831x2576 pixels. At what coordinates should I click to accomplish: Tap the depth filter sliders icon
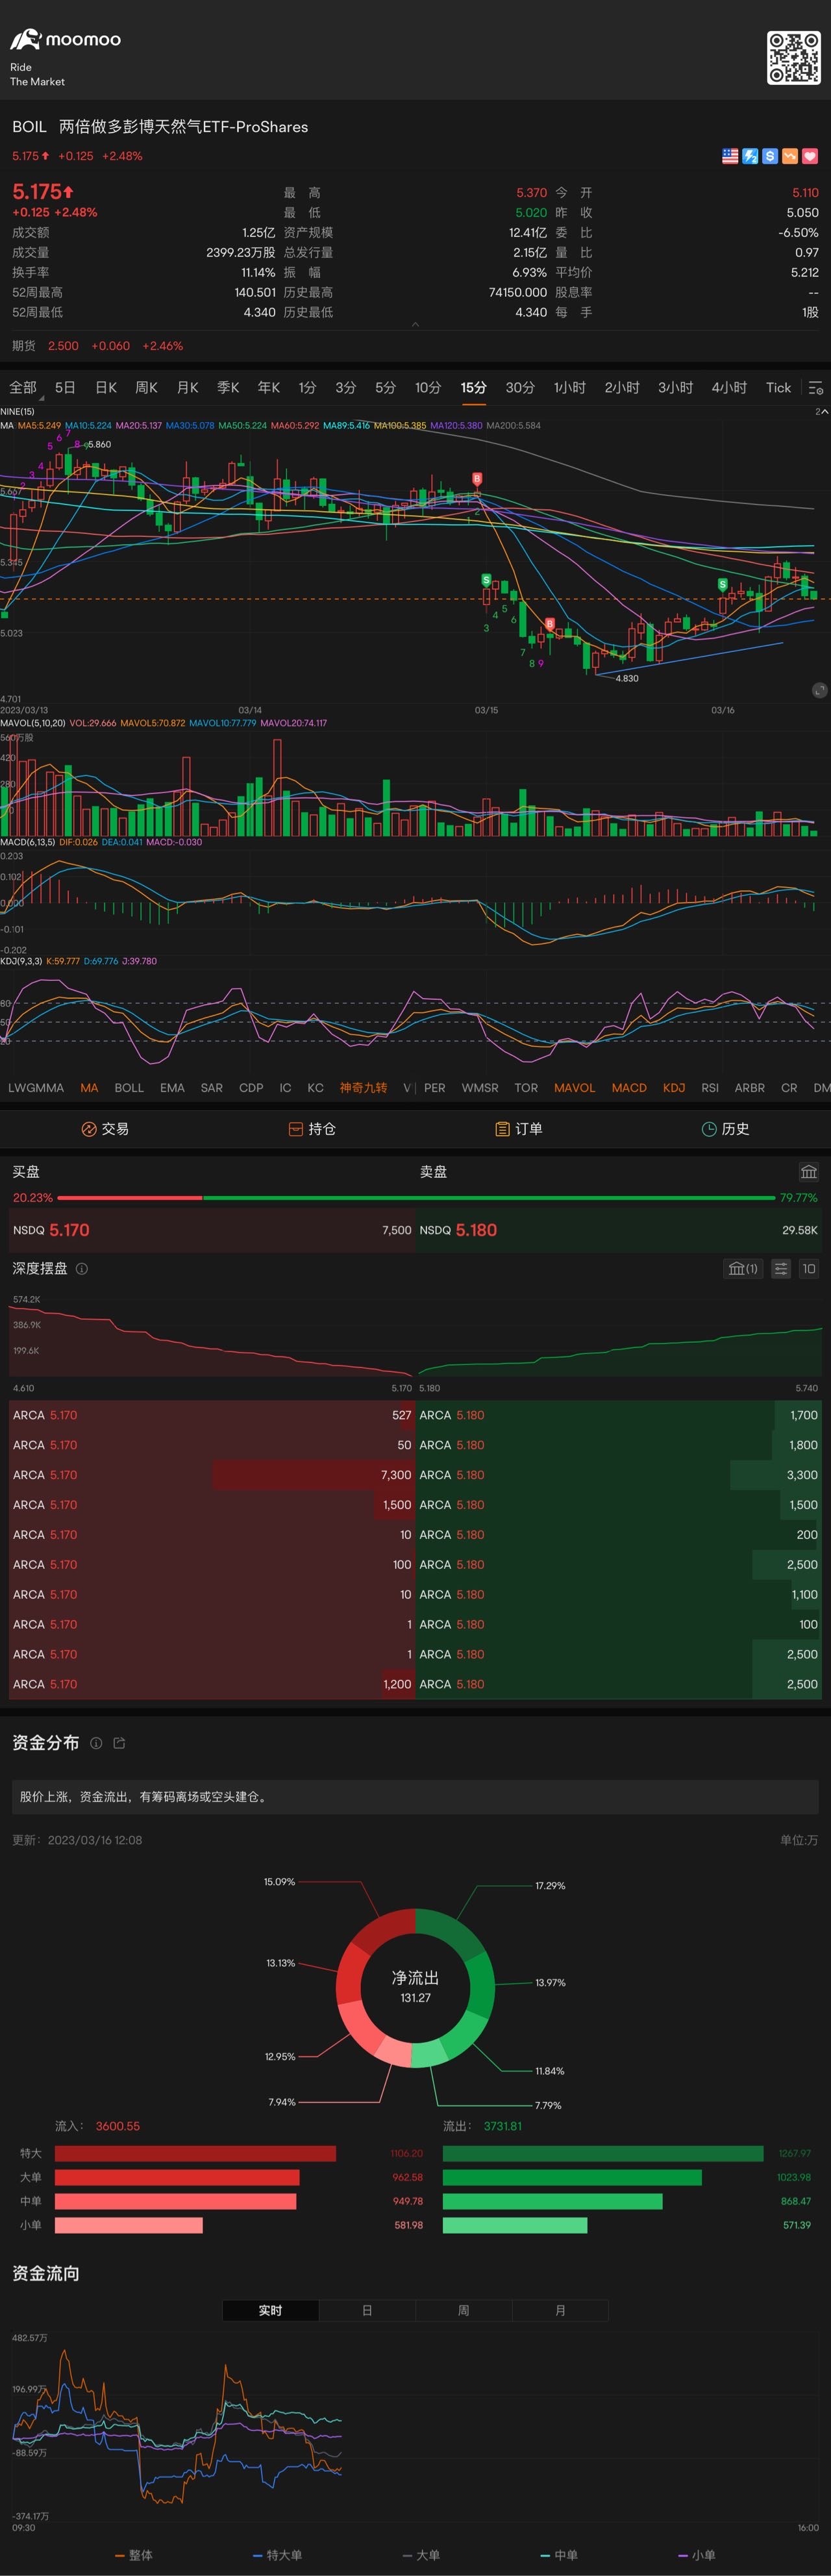pyautogui.click(x=781, y=1268)
